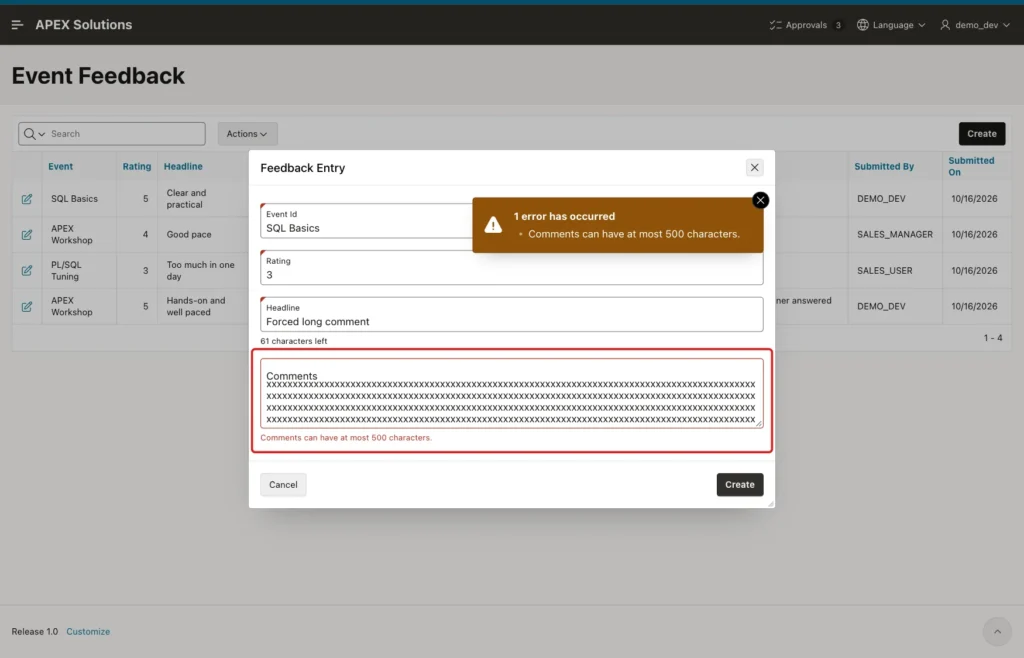
Task: Click the dialog corner resize handle
Action: coord(771,503)
